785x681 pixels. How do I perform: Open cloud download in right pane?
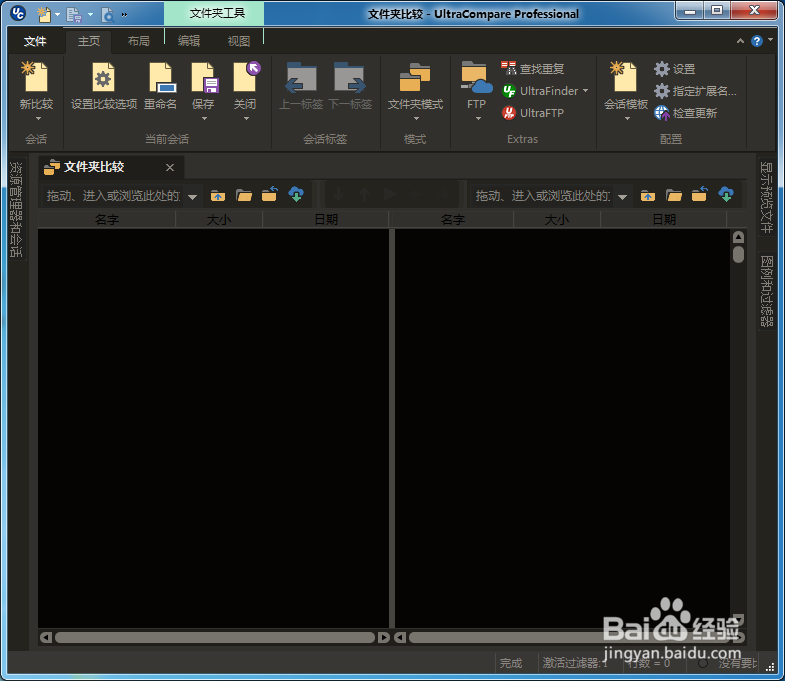(x=726, y=194)
